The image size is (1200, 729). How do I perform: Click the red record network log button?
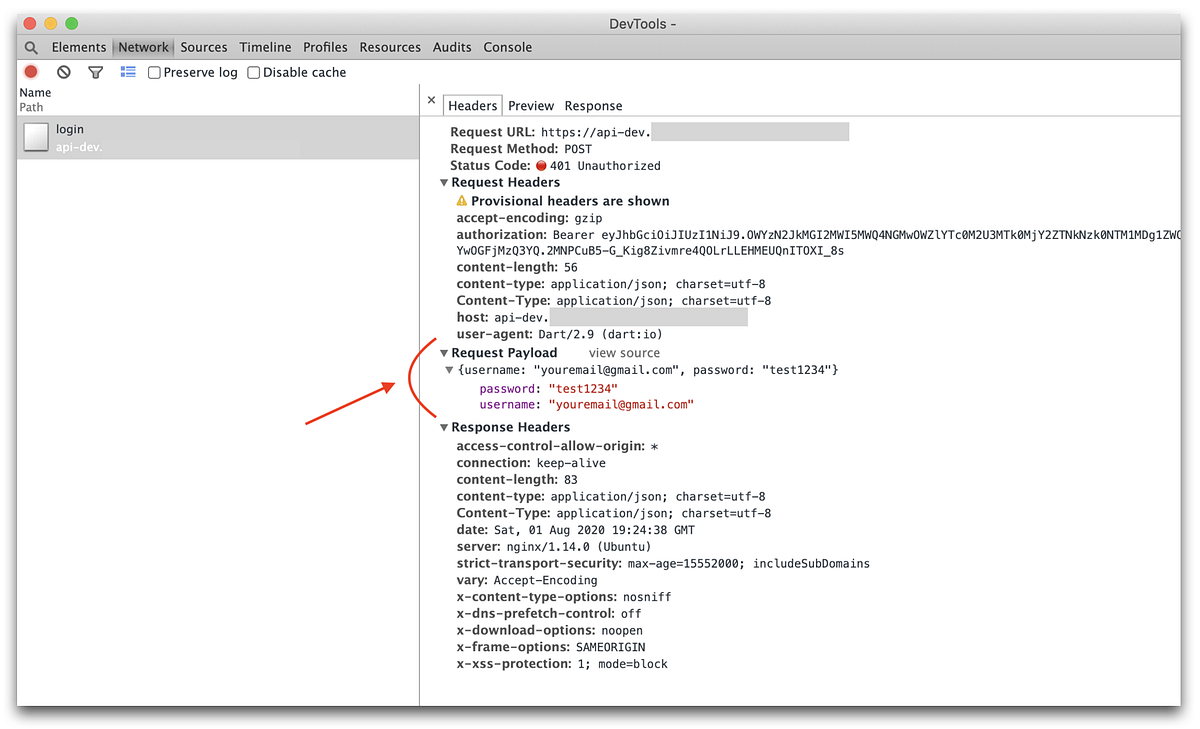[29, 71]
